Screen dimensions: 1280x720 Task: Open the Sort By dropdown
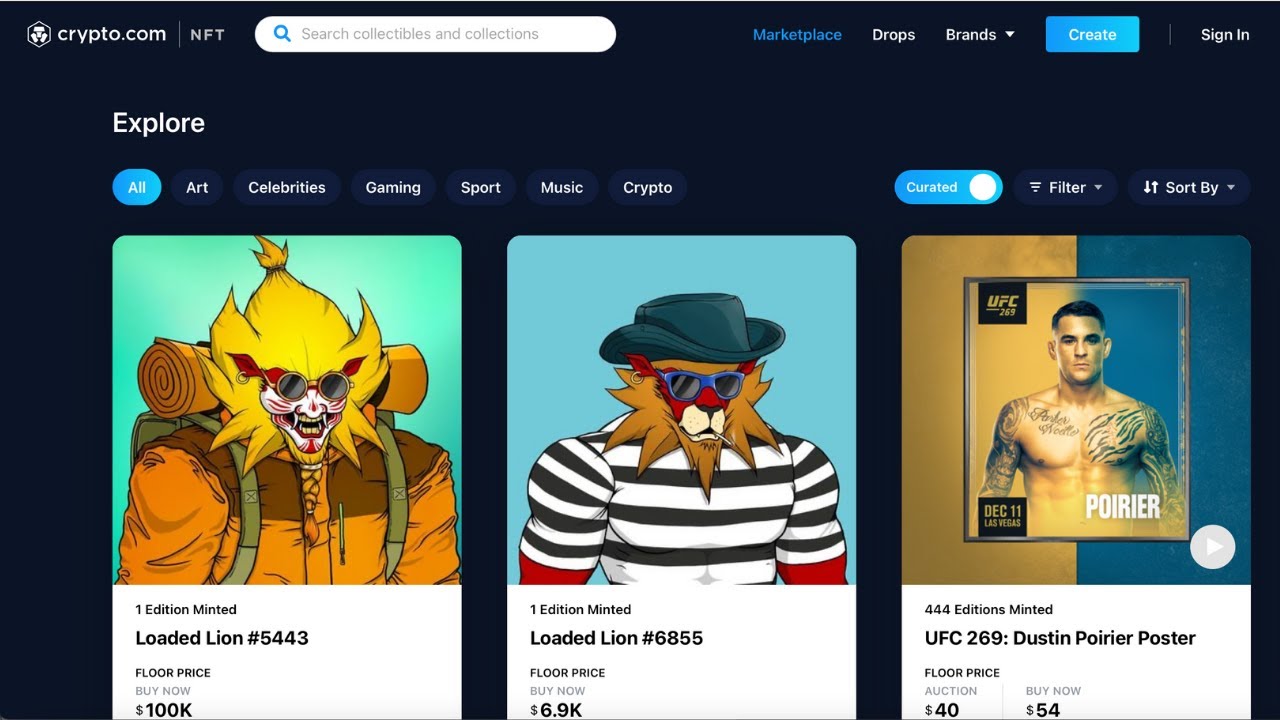click(1189, 187)
